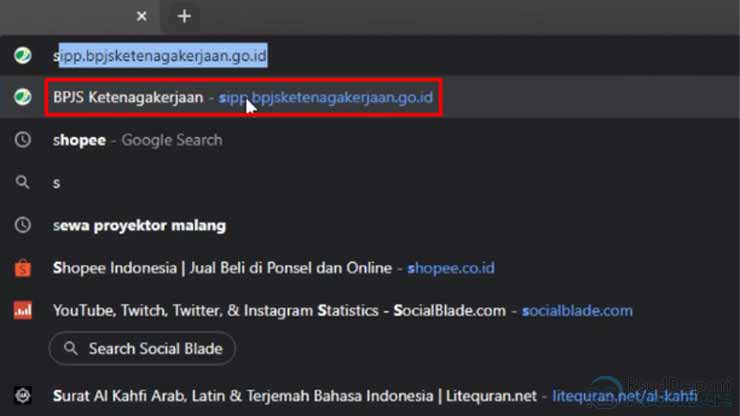Click history clock icon beside shopee
Image resolution: width=740 pixels, height=416 pixels.
tap(22, 140)
